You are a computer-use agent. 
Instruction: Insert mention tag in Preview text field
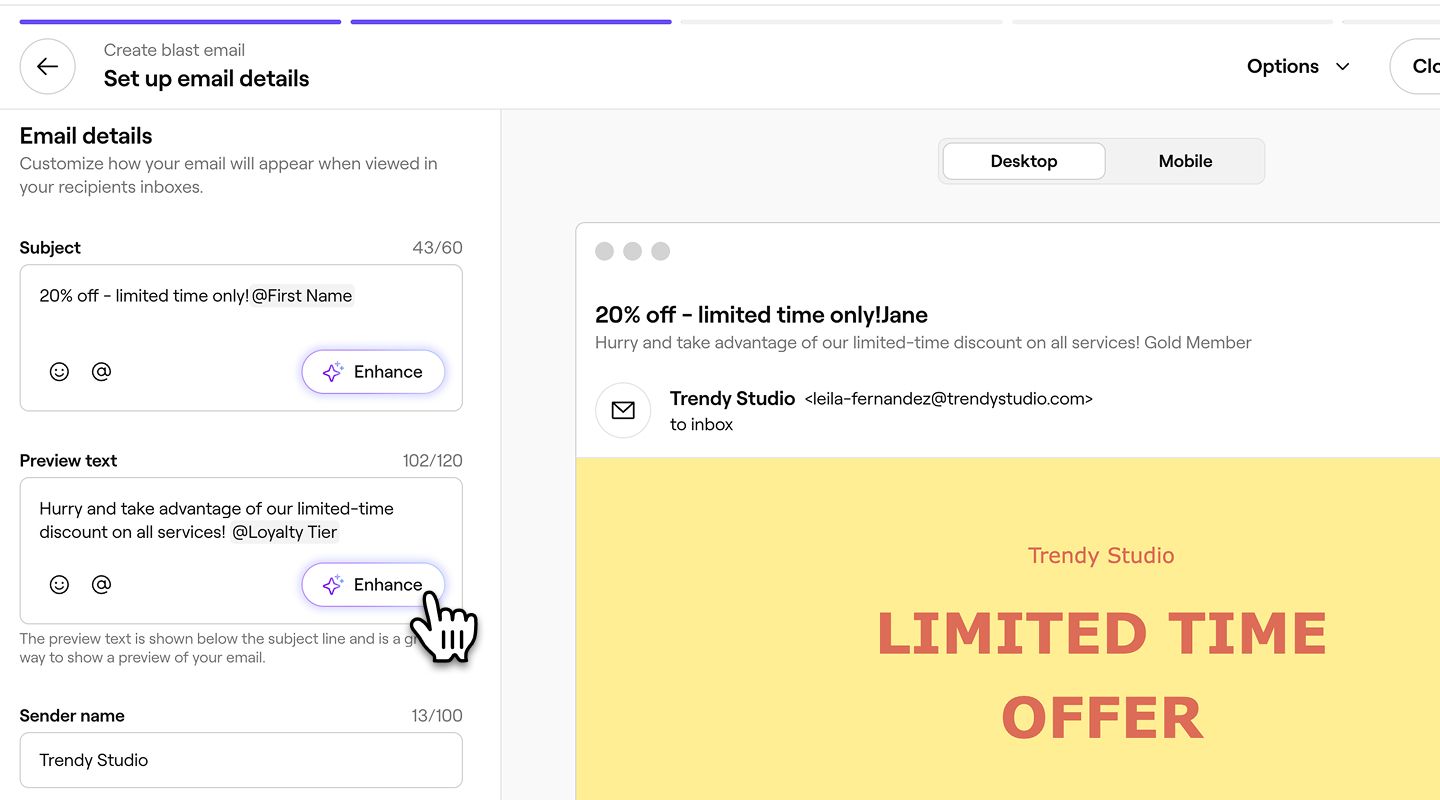tap(101, 585)
